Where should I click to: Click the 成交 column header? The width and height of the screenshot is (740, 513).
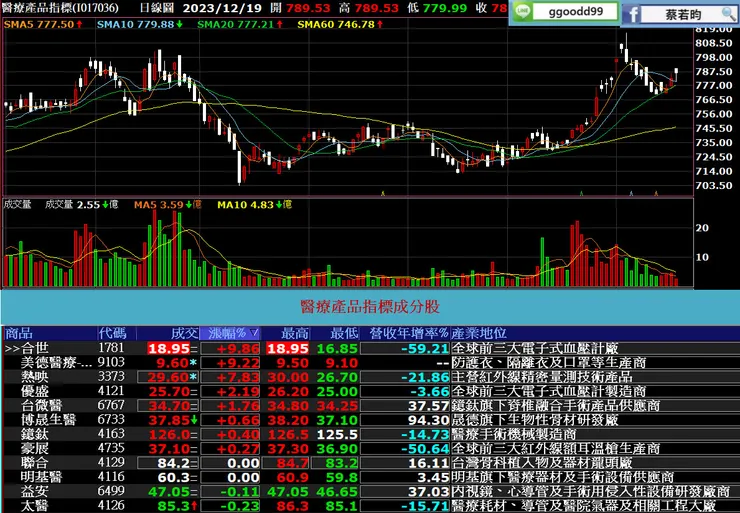click(x=184, y=333)
